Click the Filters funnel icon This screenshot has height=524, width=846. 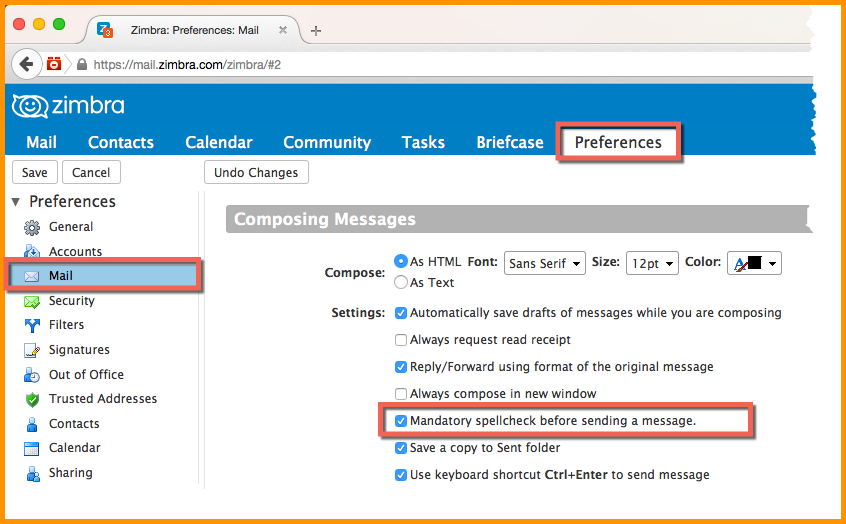click(x=32, y=325)
